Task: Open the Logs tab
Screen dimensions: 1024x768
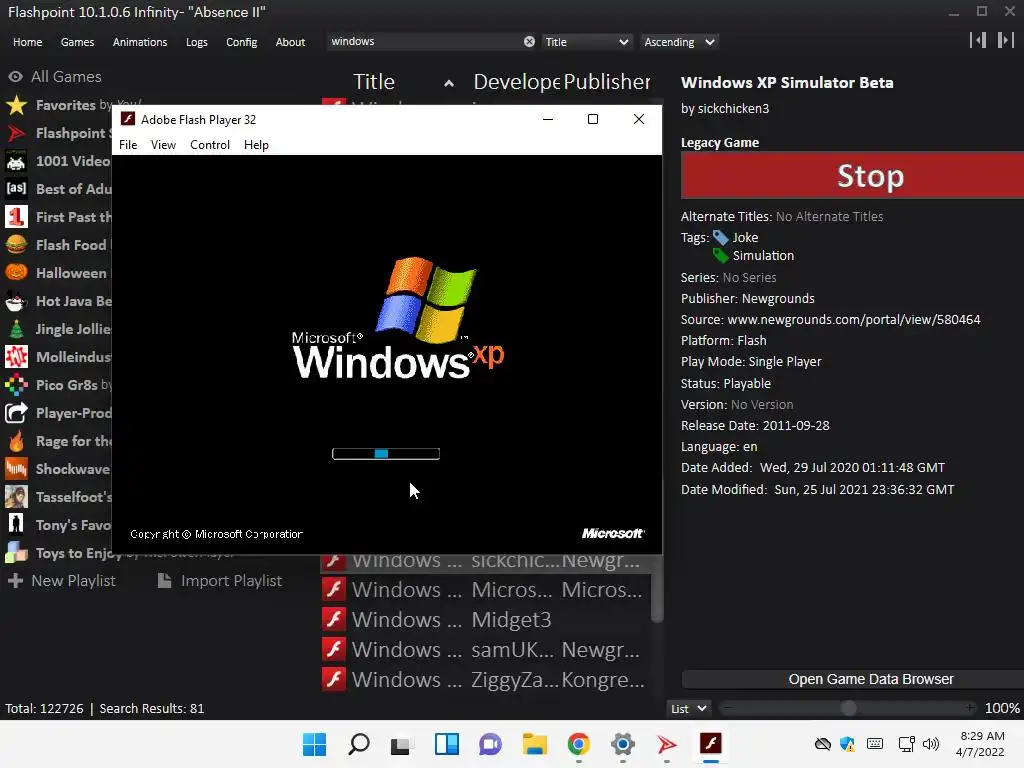Action: 197,42
